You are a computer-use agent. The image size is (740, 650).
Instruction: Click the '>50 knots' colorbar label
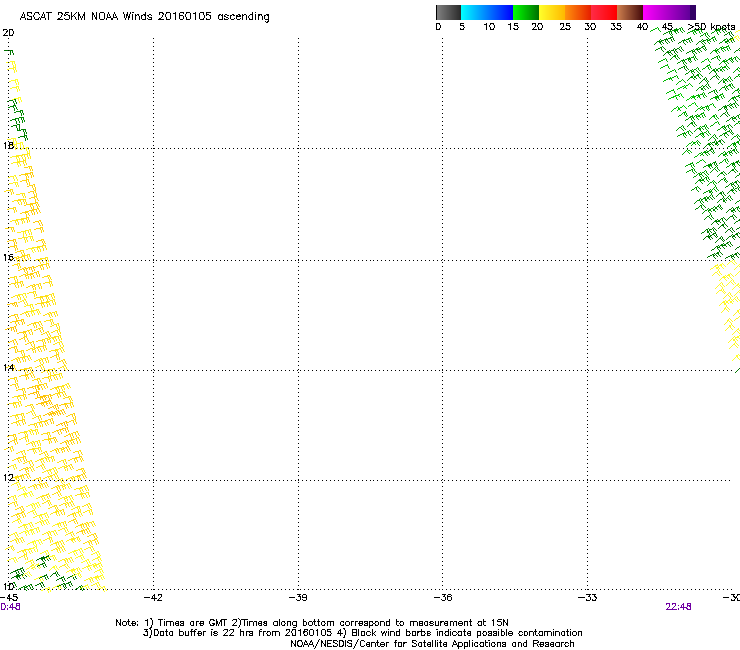pyautogui.click(x=711, y=27)
